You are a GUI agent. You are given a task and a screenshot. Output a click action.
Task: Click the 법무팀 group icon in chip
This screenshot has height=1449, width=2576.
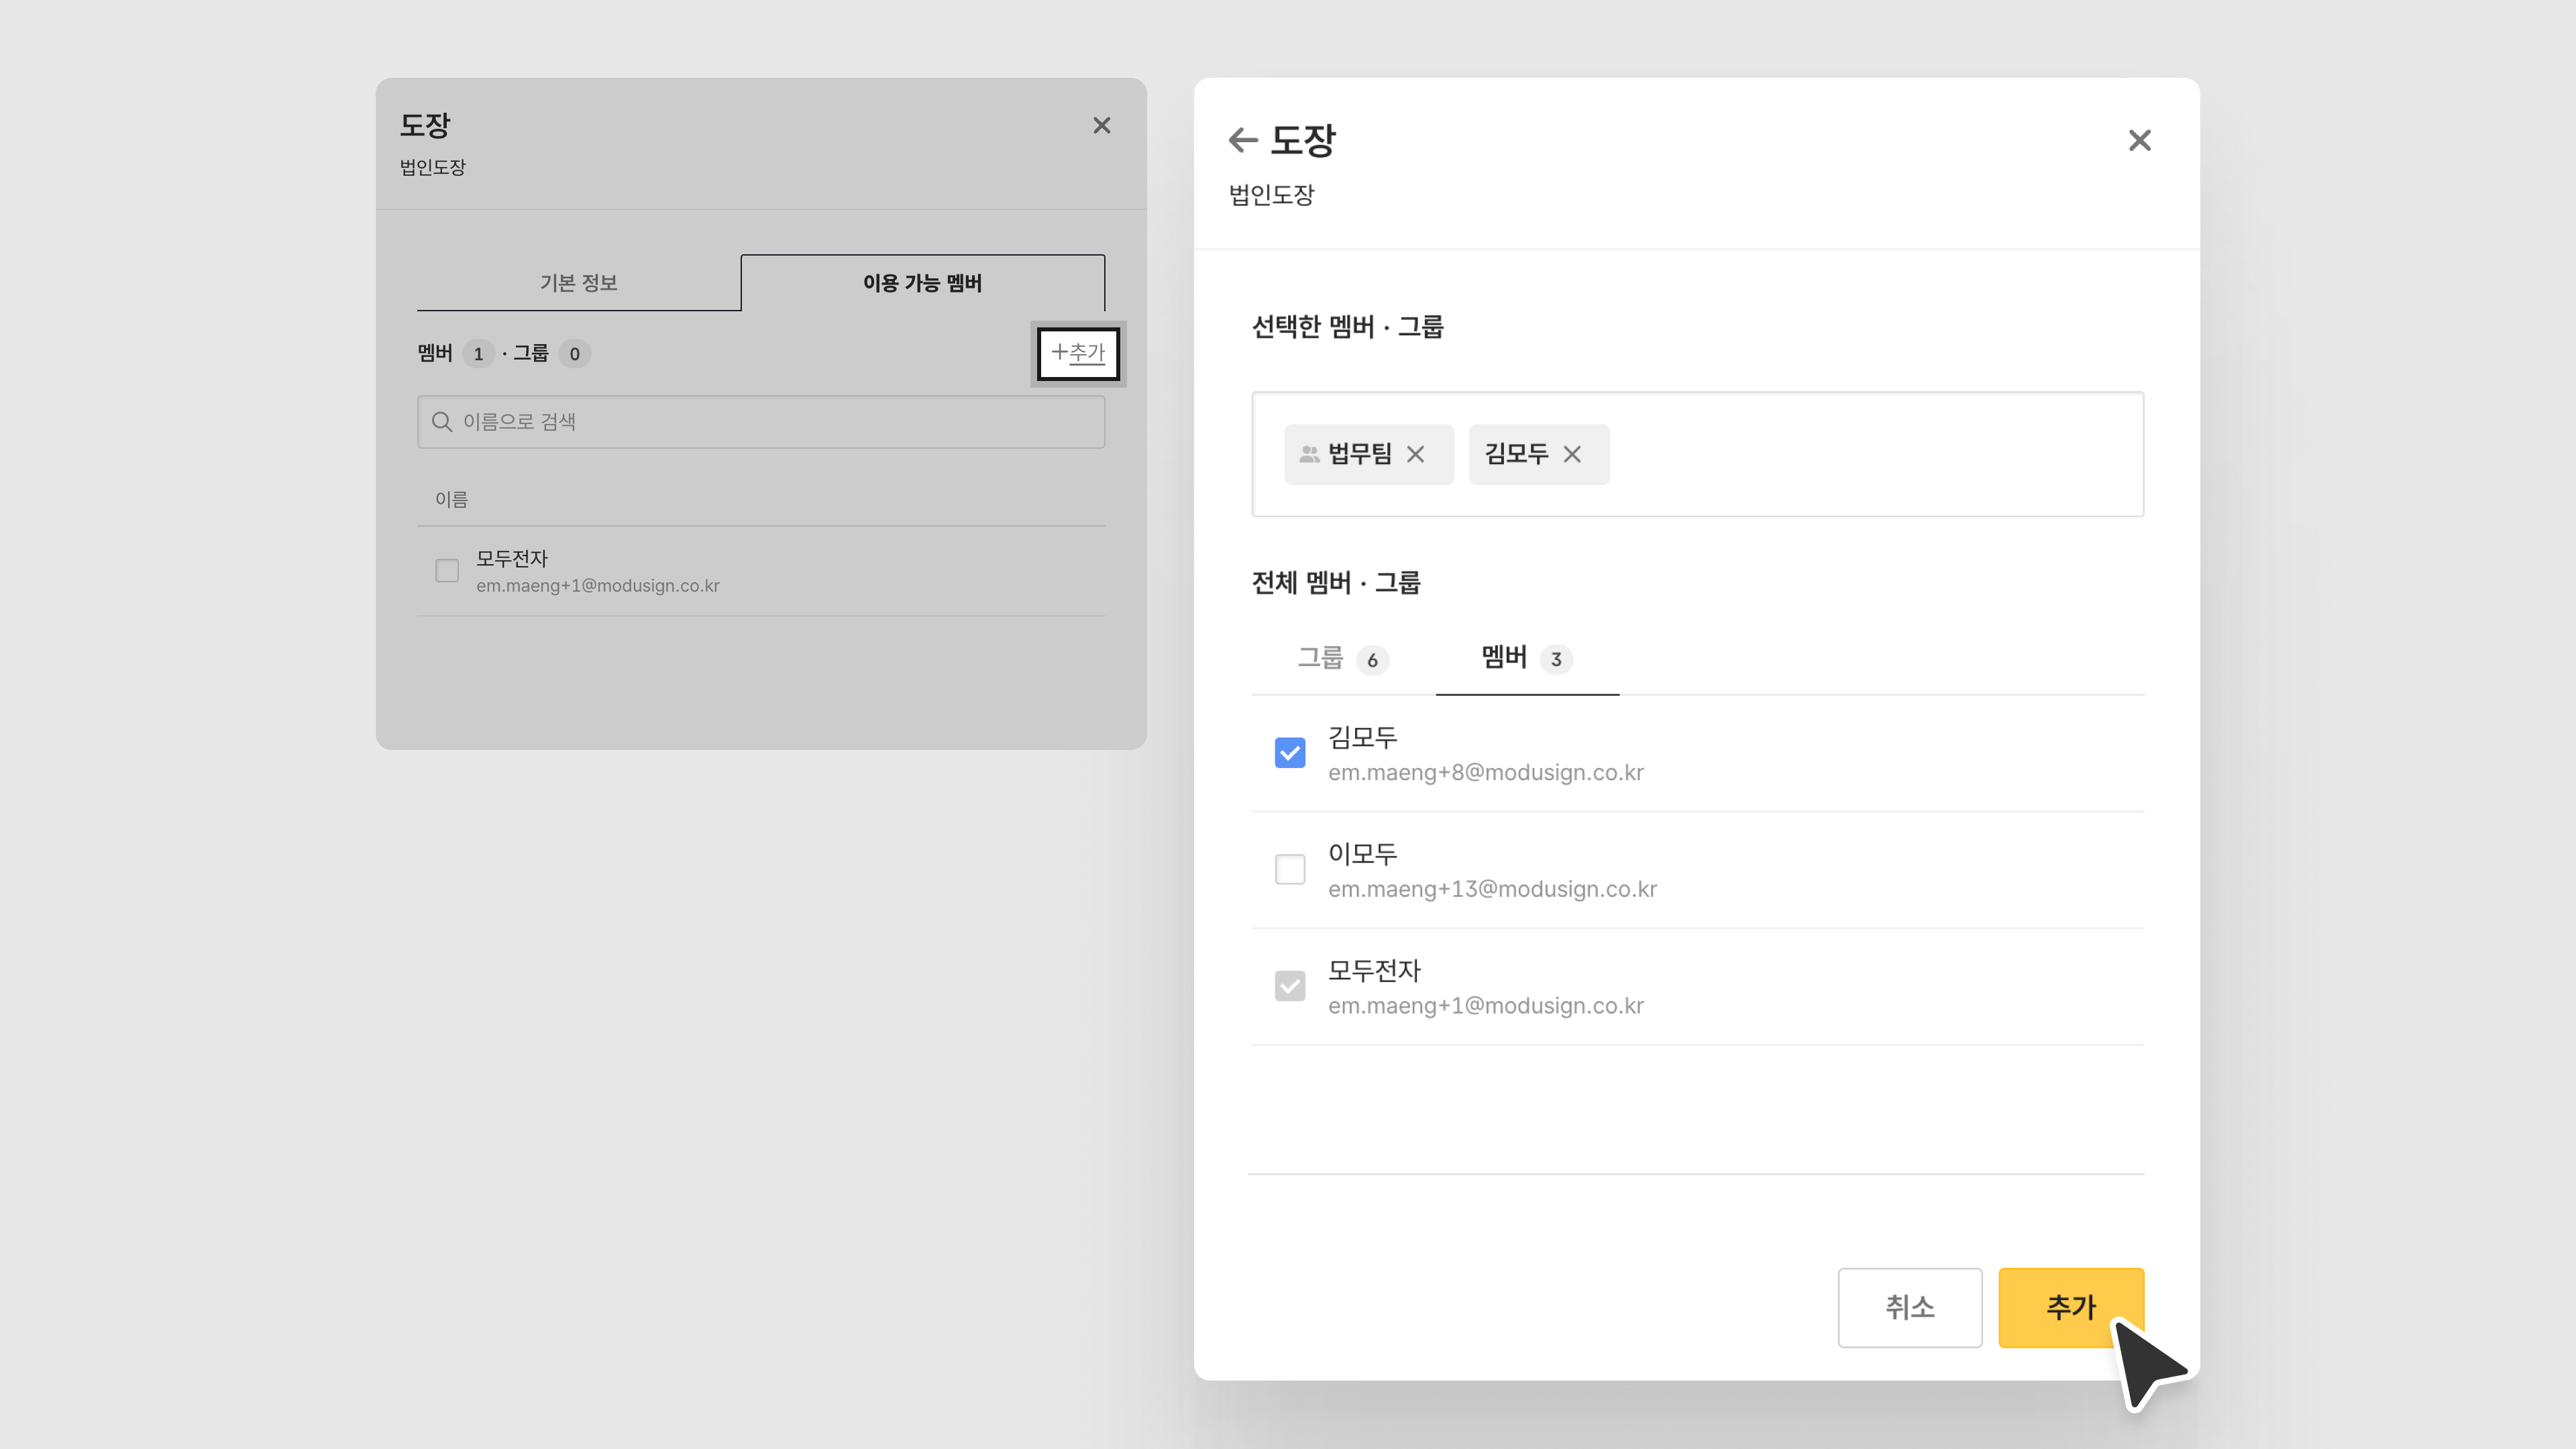point(1308,454)
